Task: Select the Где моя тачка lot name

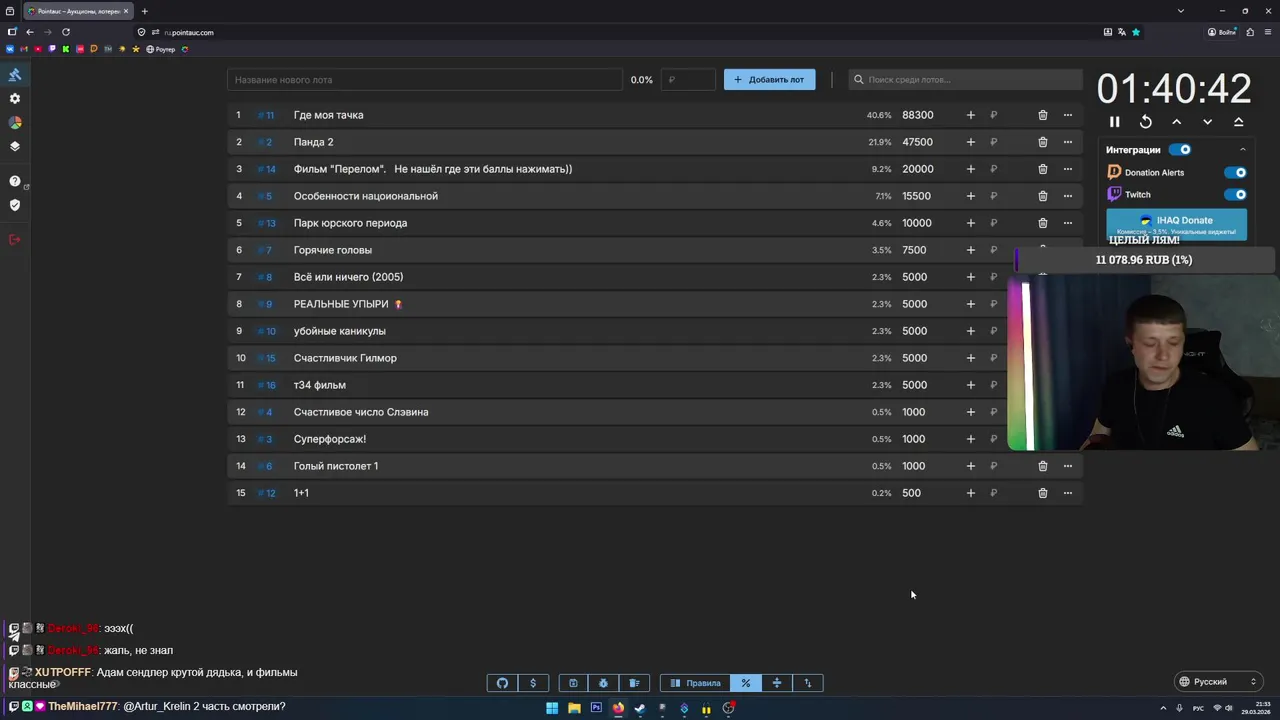Action: click(x=328, y=115)
